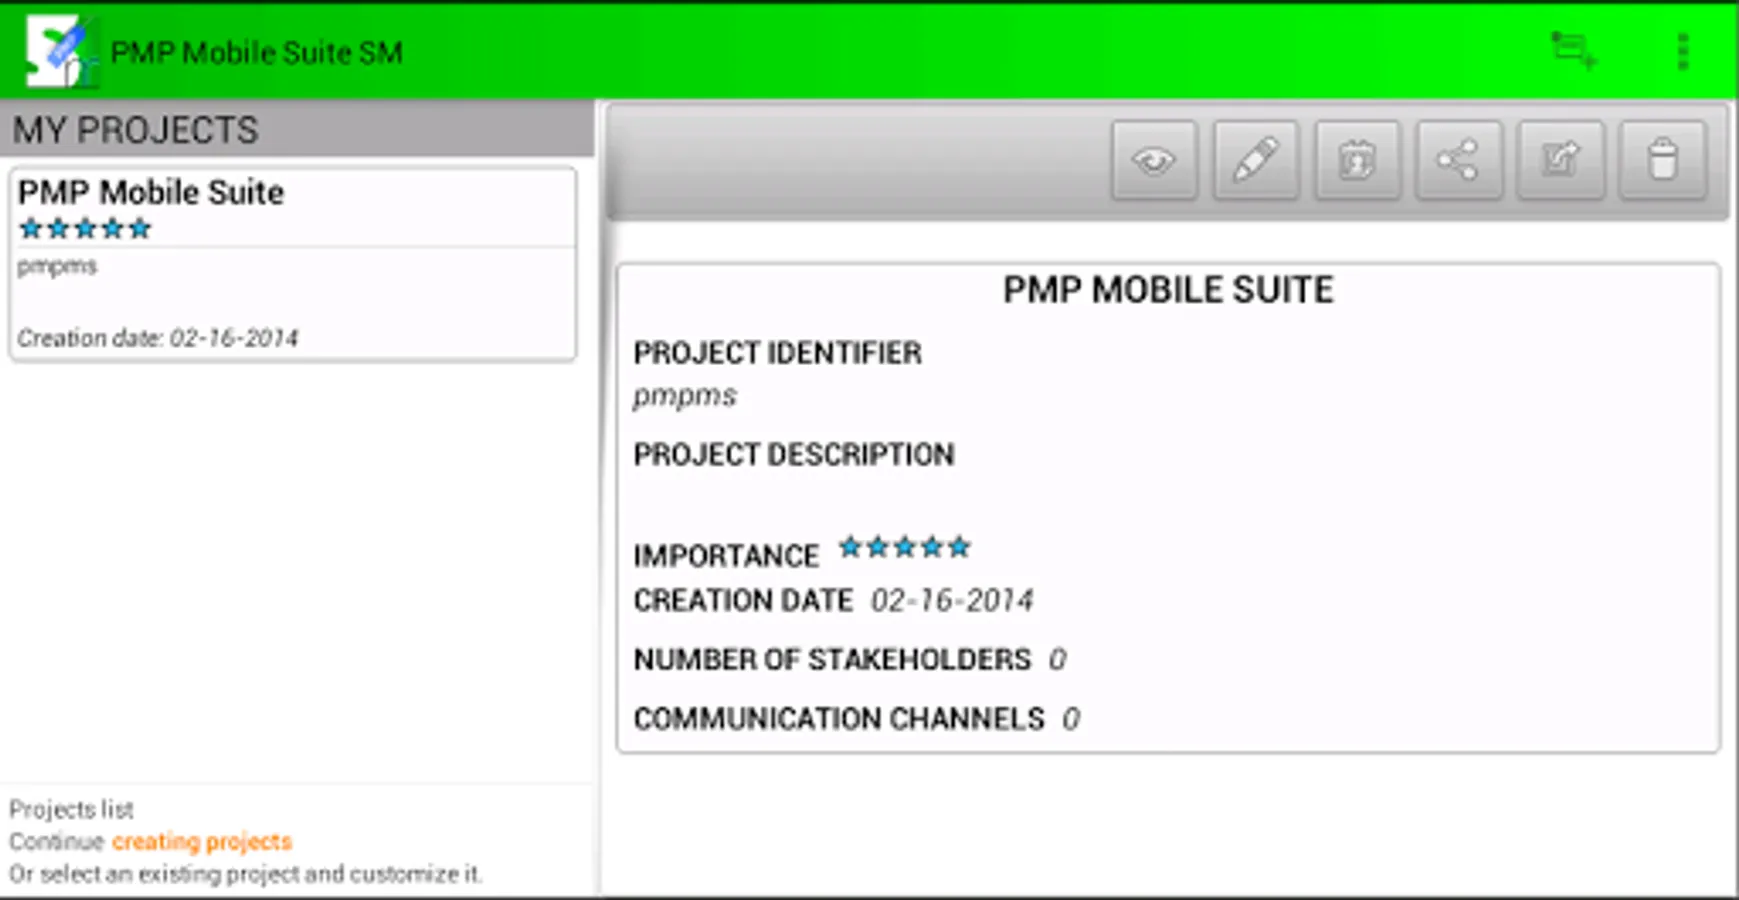Select the PMP Mobile Suite project card
This screenshot has width=1739, height=900.
click(293, 264)
